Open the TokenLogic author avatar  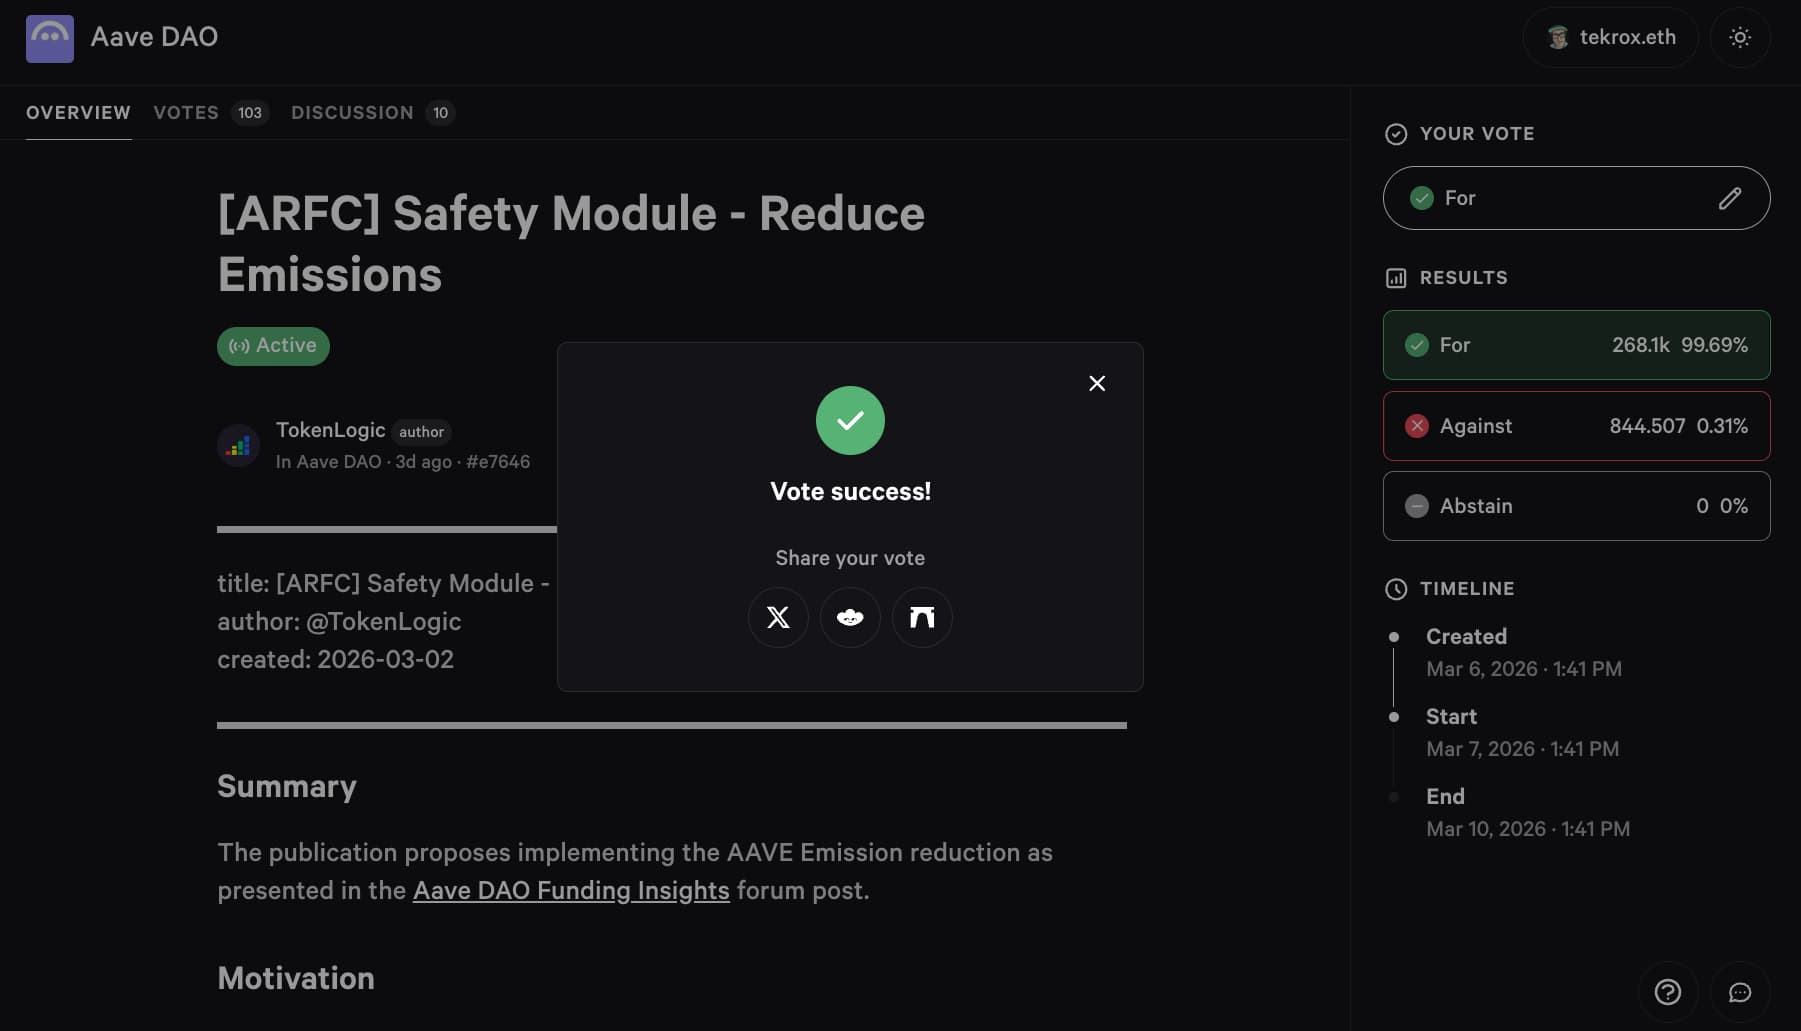(x=239, y=446)
